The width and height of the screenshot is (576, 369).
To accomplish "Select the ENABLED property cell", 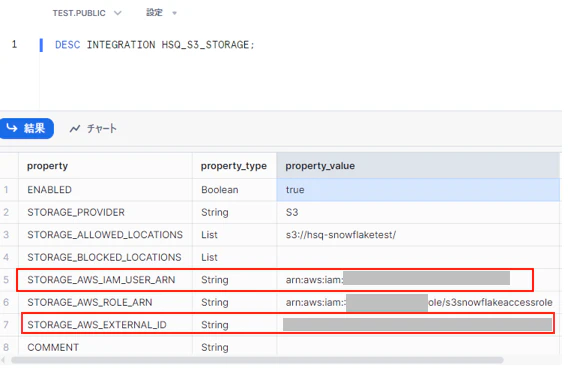I will pyautogui.click(x=105, y=190).
